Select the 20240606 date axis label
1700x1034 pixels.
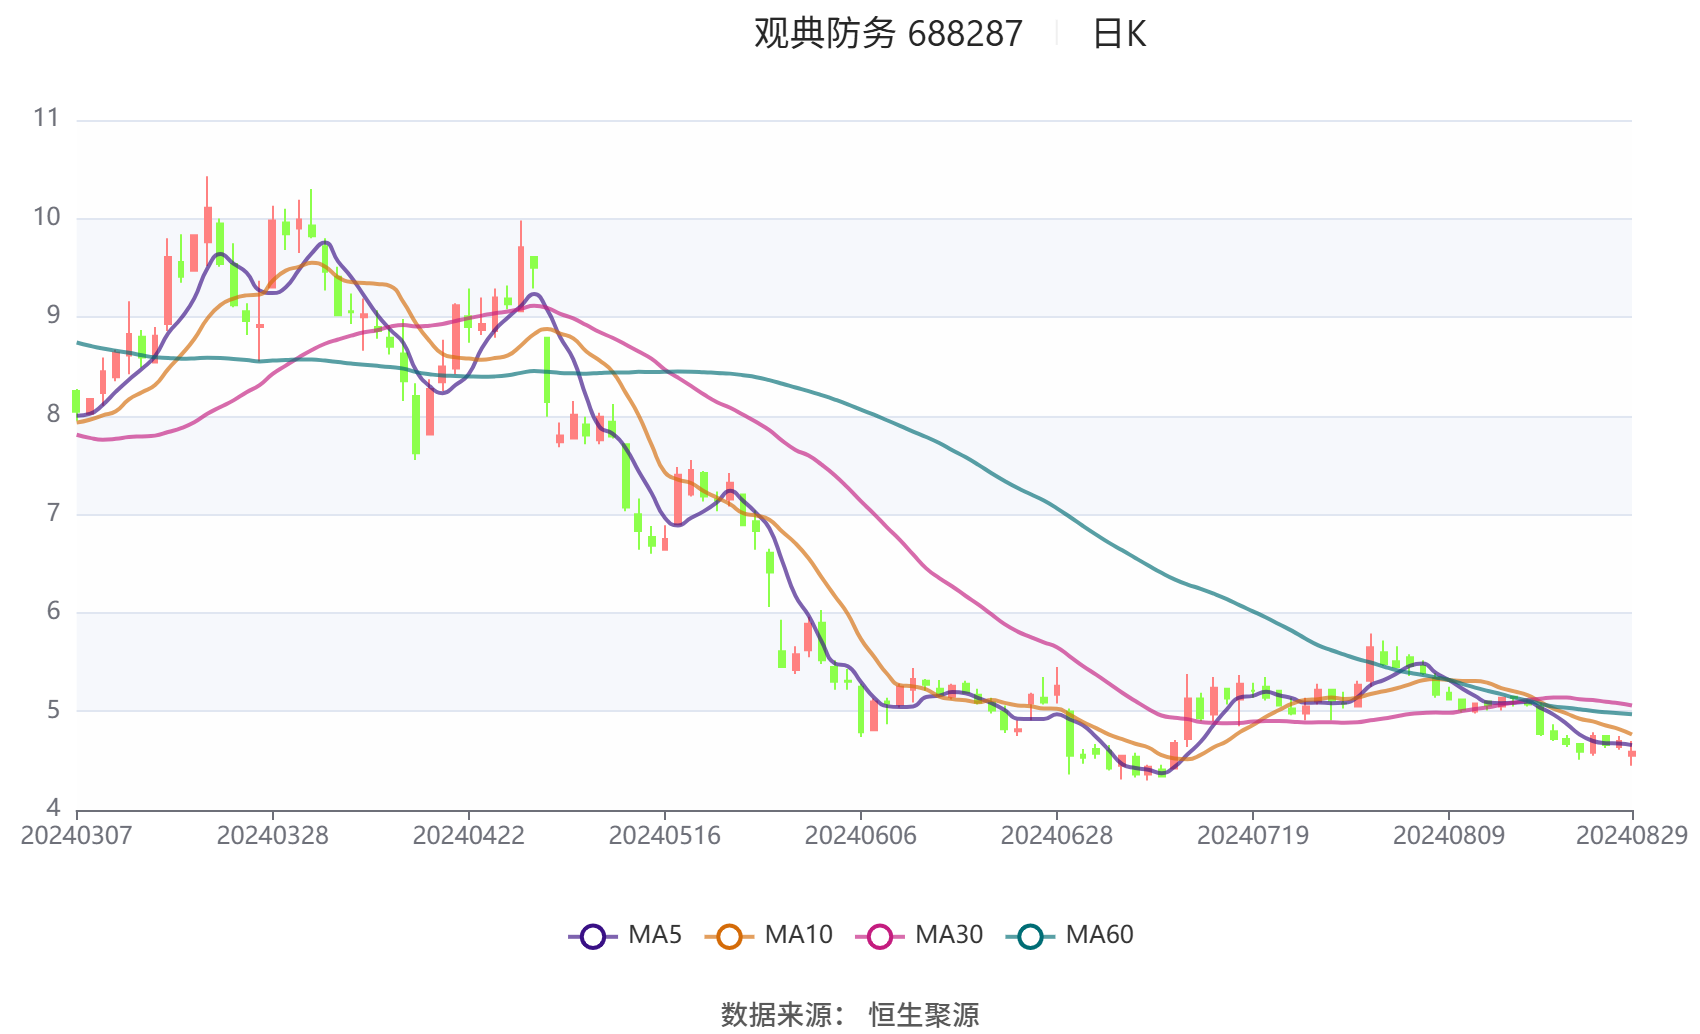pyautogui.click(x=860, y=835)
